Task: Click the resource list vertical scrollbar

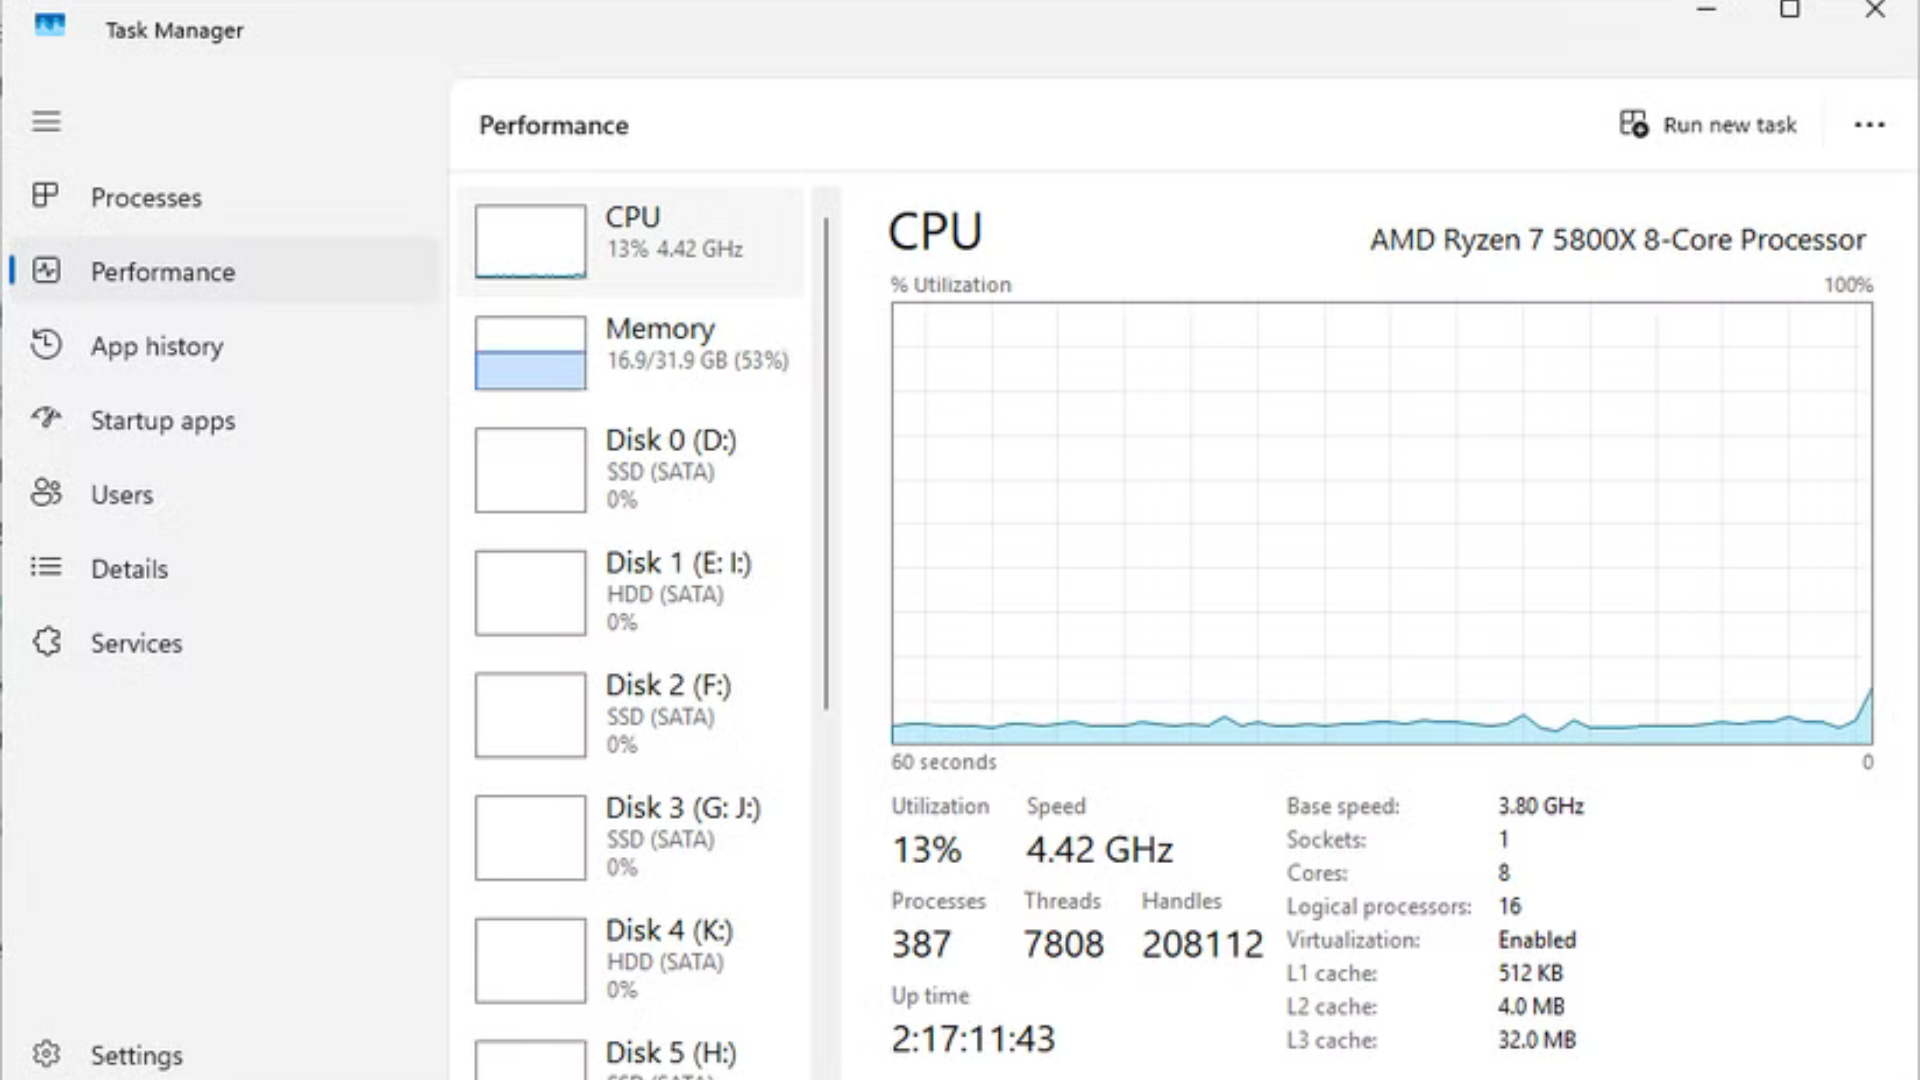Action: click(826, 464)
